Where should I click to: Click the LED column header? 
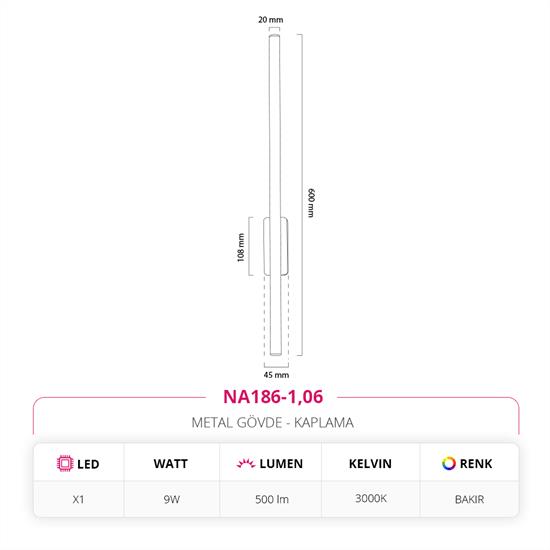[88, 464]
